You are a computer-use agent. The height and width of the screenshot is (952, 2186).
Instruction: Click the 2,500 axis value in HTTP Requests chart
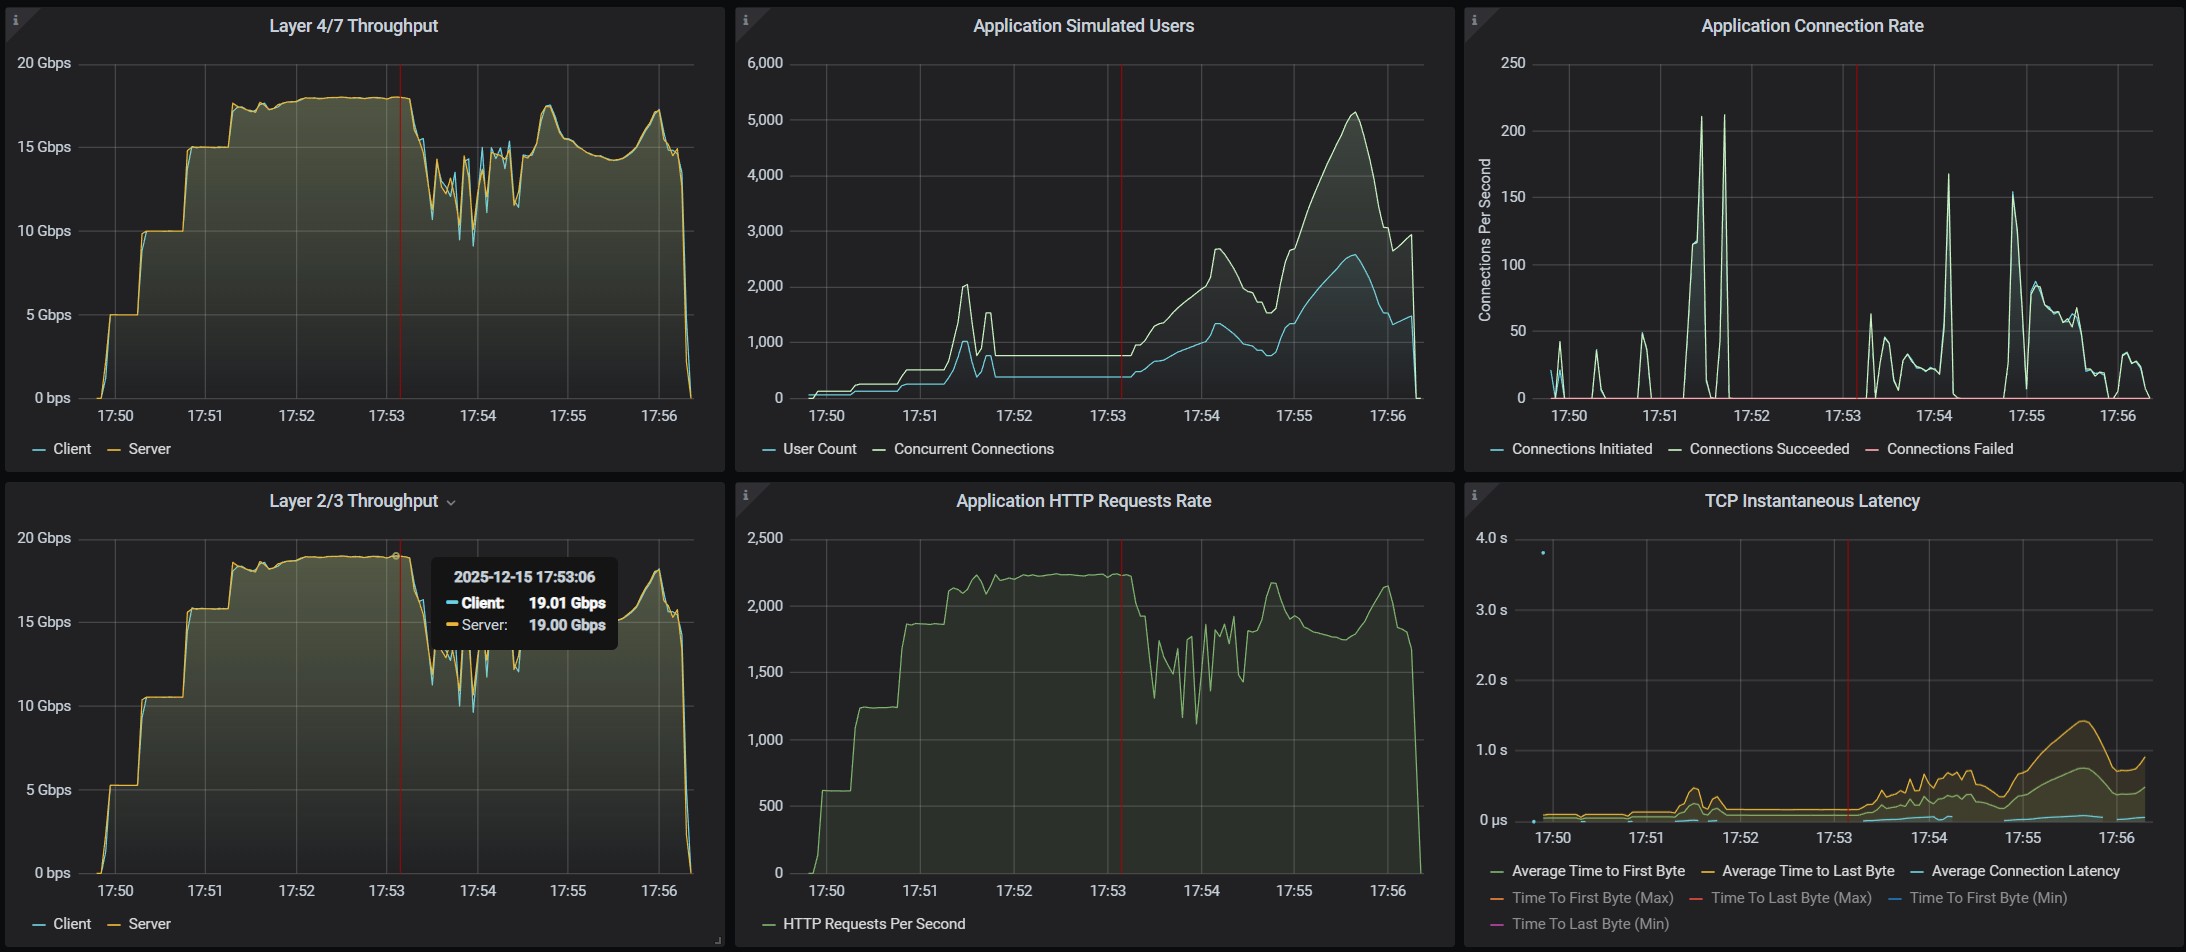coord(765,538)
